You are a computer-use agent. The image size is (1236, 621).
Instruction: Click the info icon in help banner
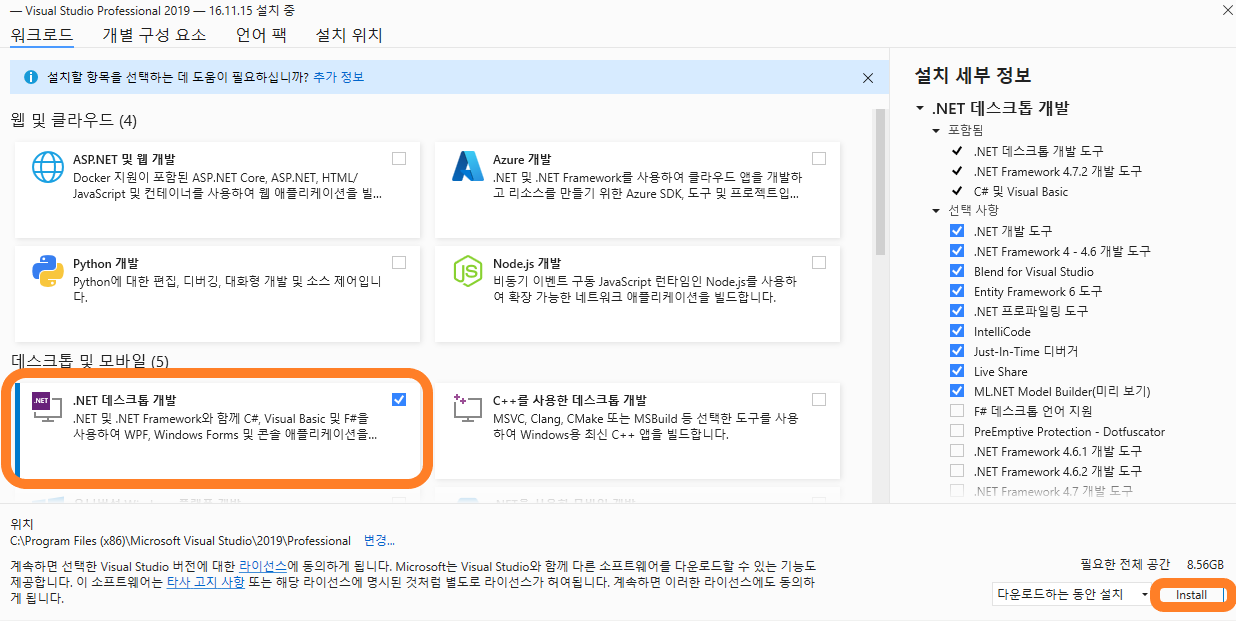pos(31,77)
